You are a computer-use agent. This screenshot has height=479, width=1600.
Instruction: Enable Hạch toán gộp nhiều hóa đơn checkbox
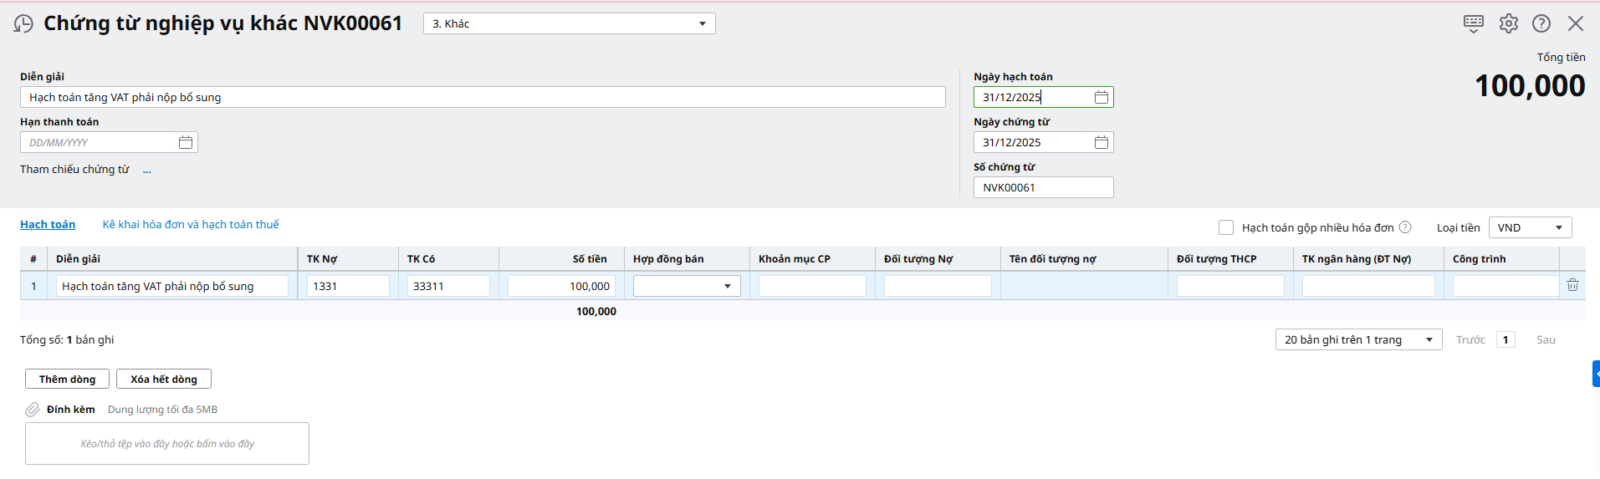(1226, 228)
